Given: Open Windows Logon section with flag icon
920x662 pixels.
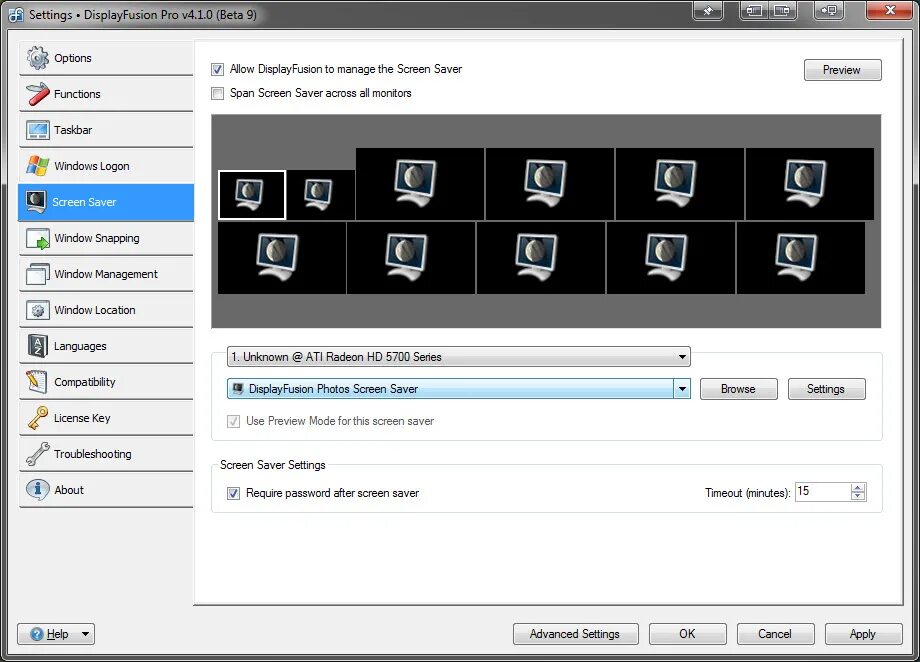Looking at the screenshot, I should click(106, 166).
